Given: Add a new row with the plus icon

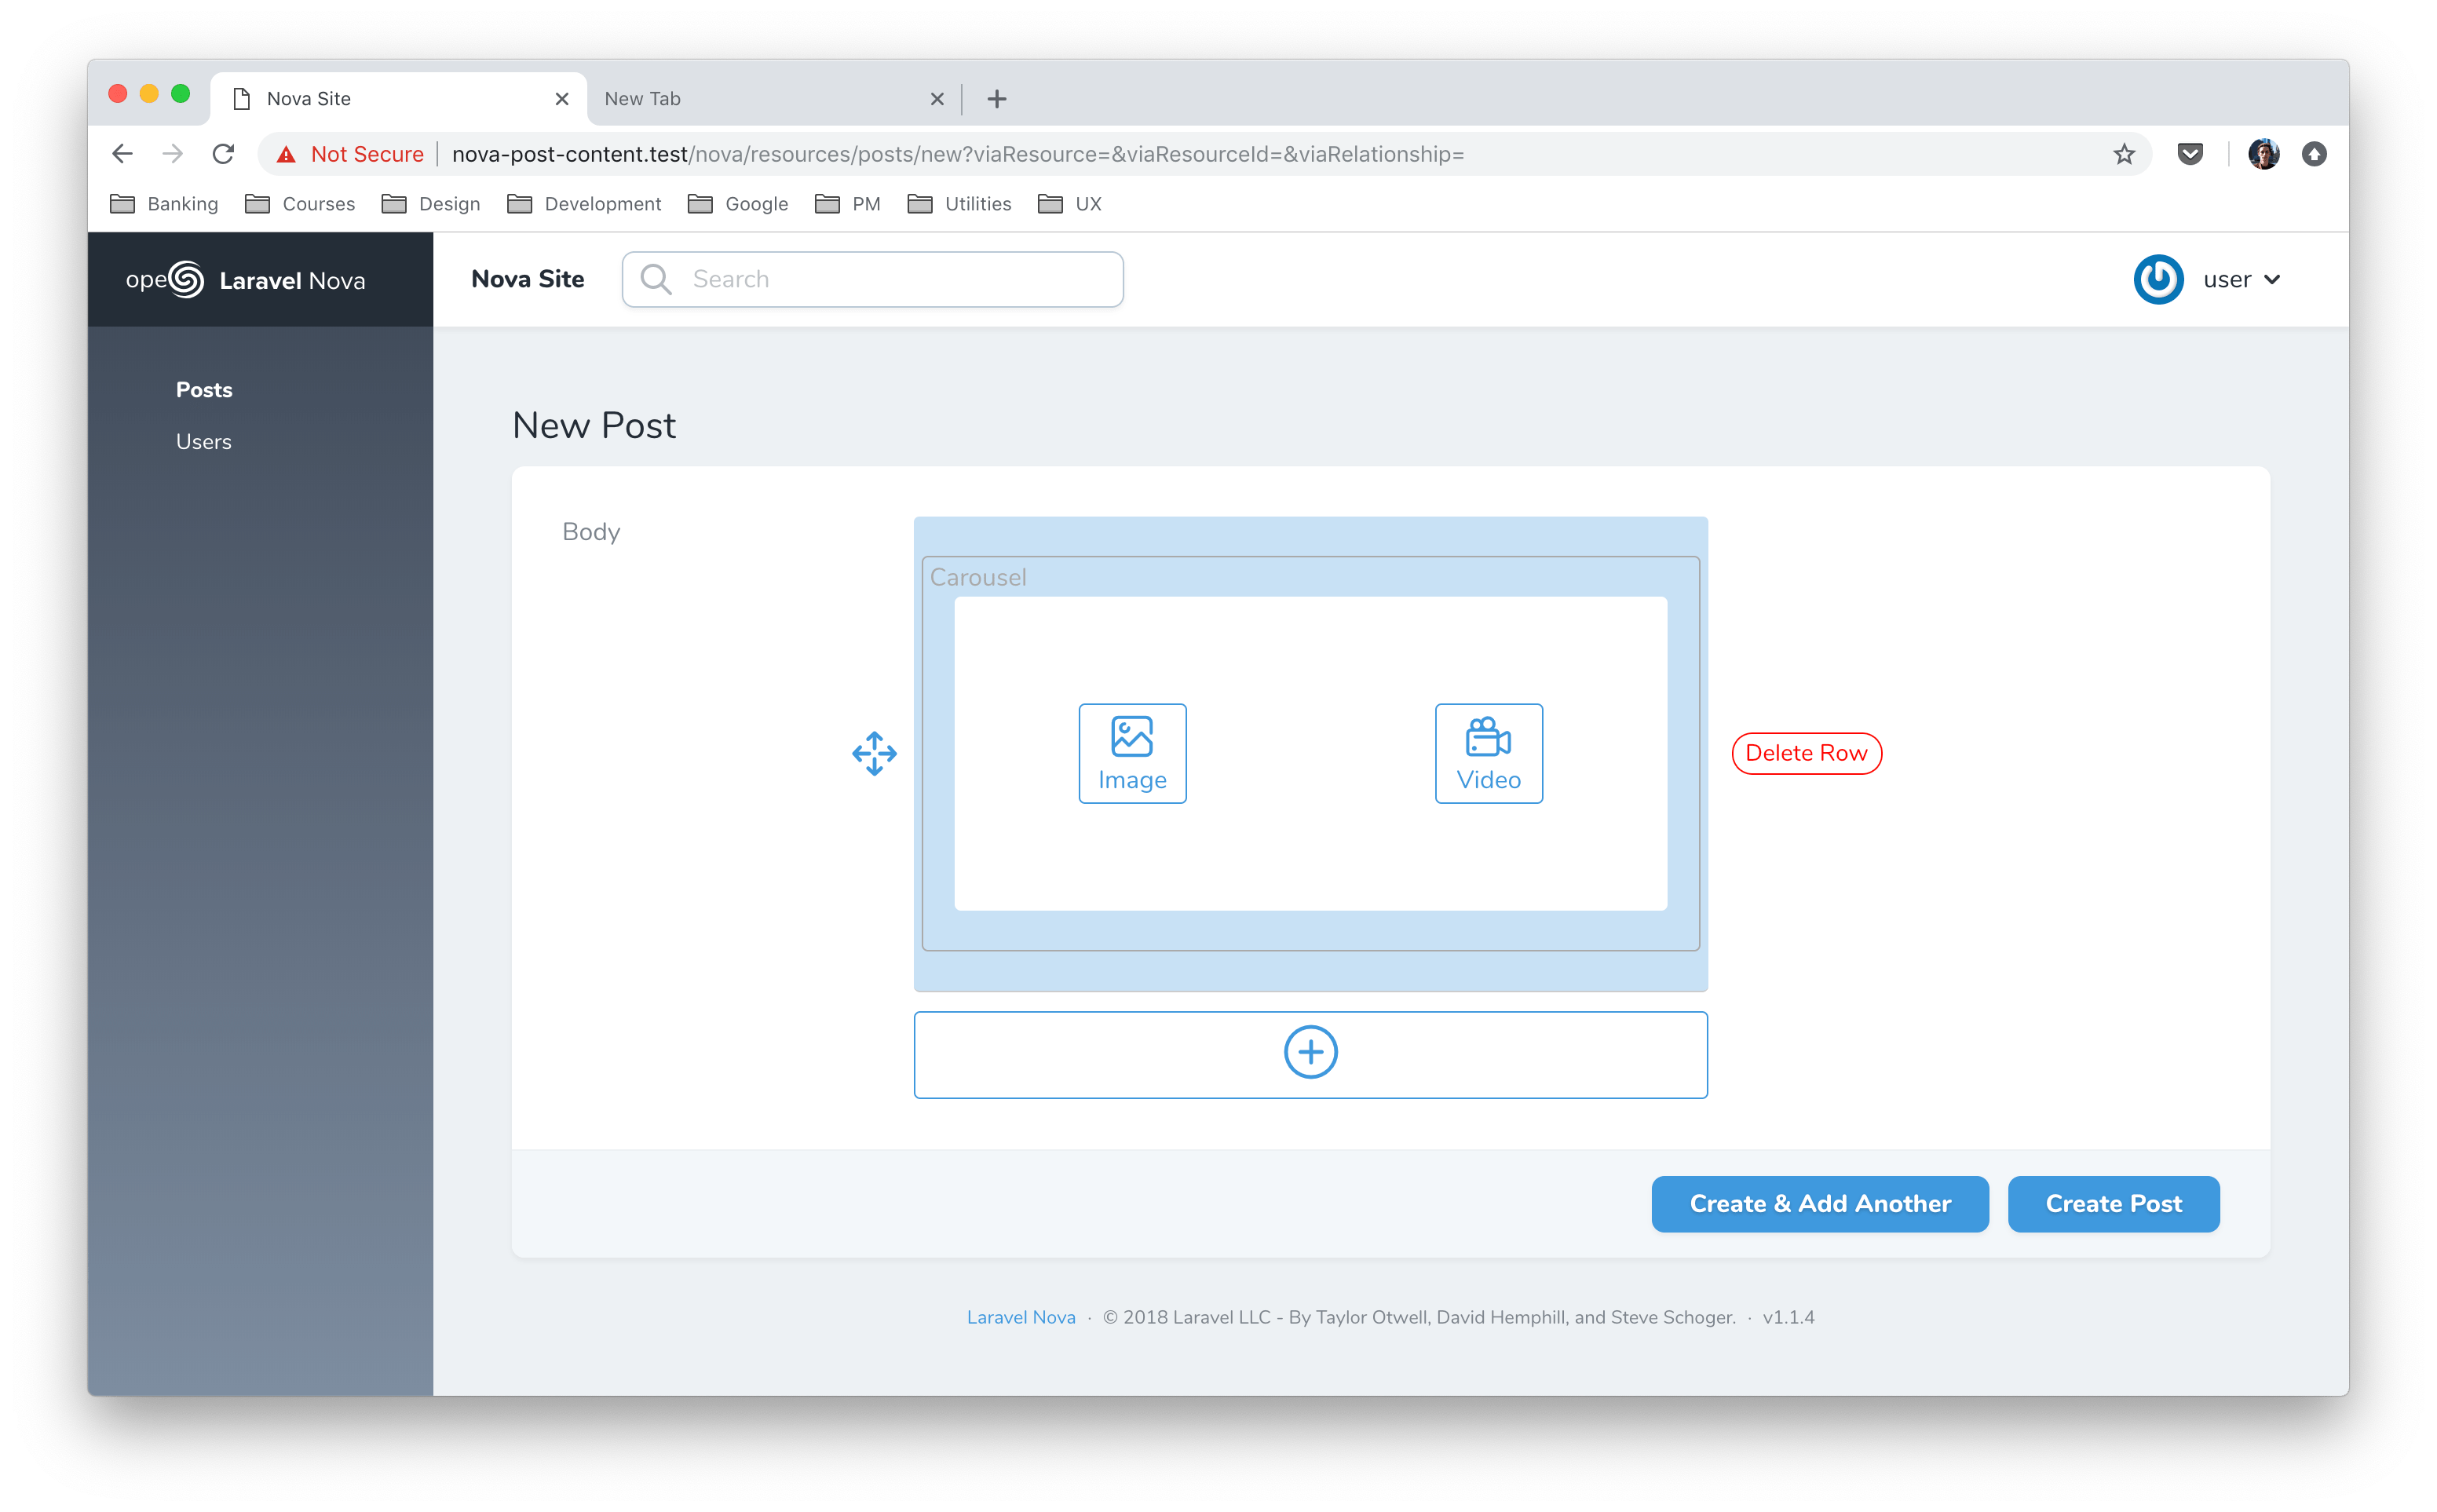Looking at the screenshot, I should 1310,1052.
